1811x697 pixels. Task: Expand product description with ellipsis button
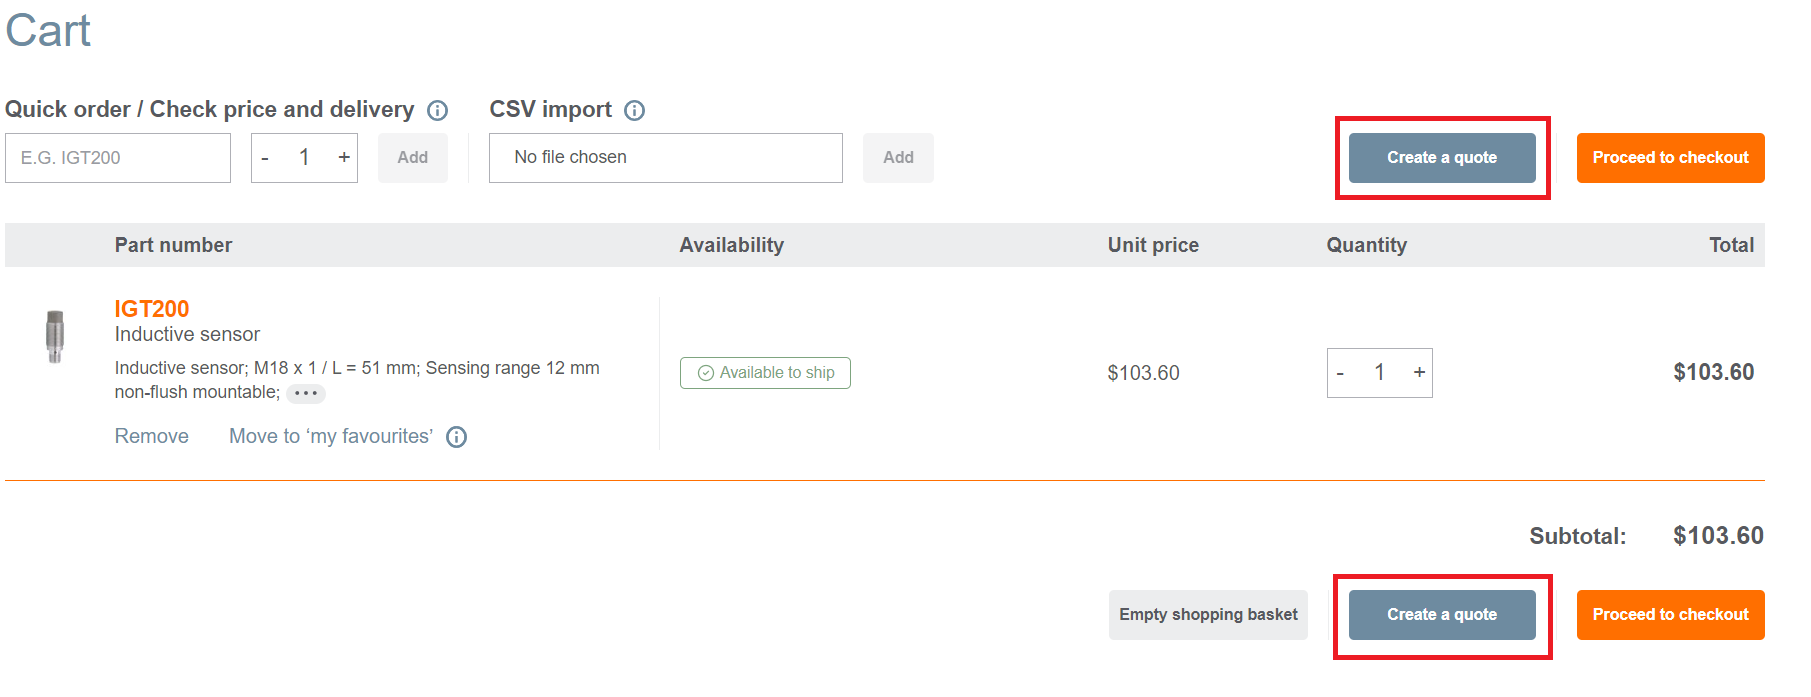pos(306,393)
